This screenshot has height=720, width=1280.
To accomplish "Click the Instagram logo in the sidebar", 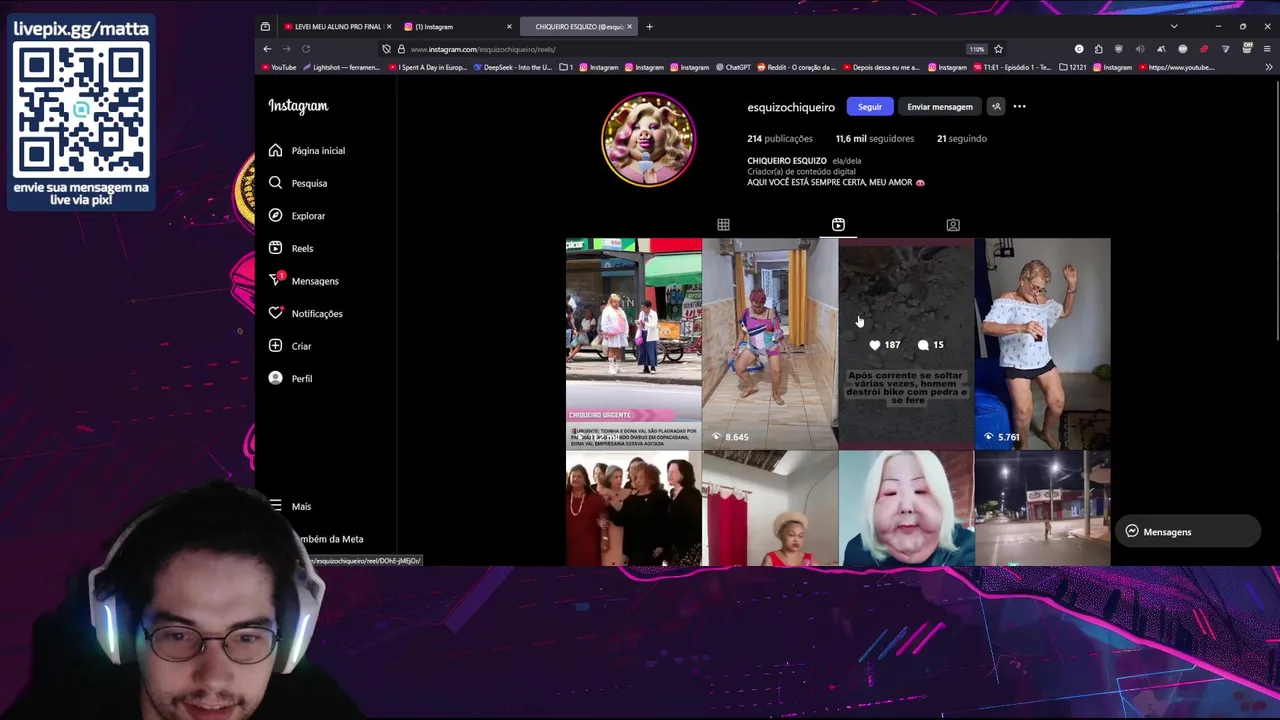I will (x=298, y=106).
